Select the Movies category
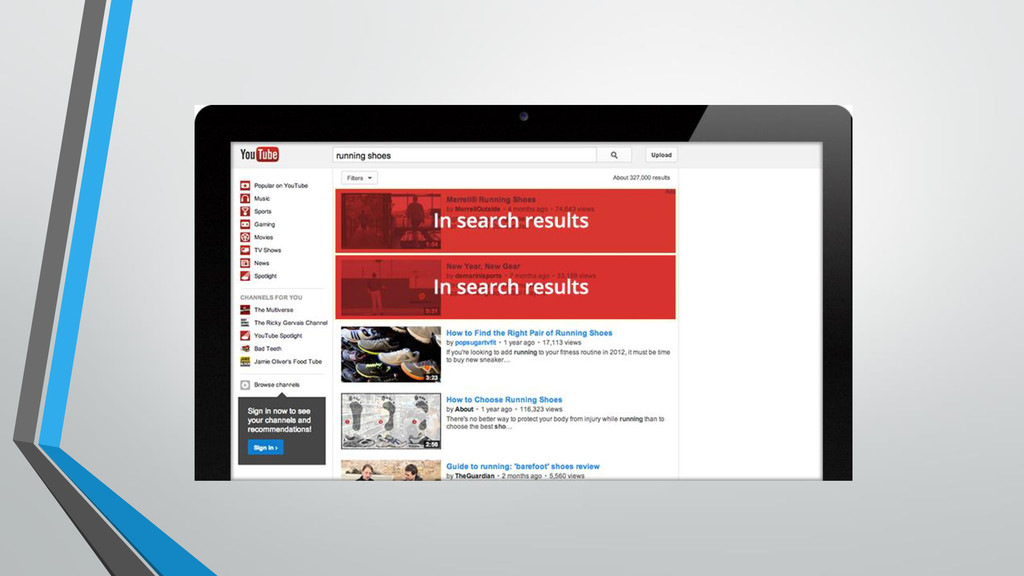 coord(263,237)
